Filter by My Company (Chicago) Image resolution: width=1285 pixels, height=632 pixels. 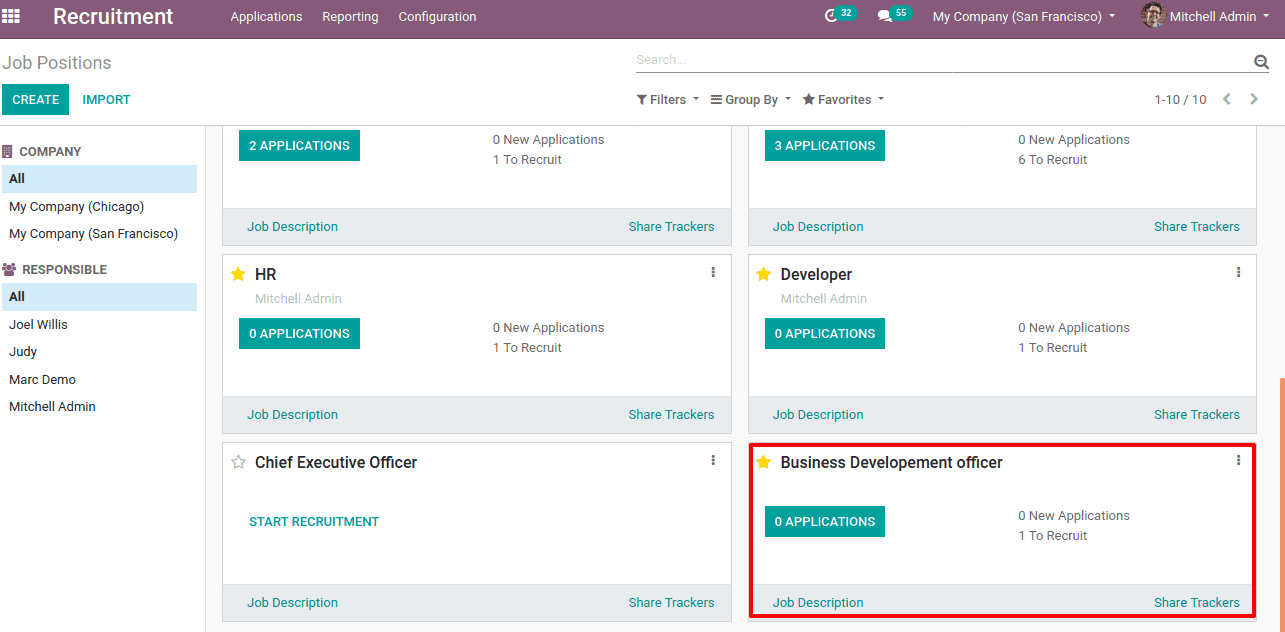[99, 206]
